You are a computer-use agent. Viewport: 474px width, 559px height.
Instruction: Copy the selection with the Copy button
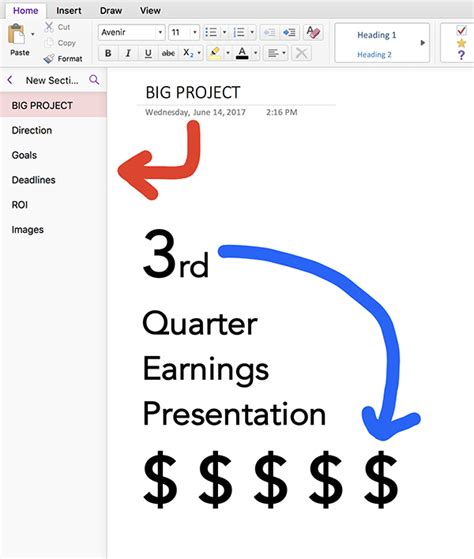point(60,43)
